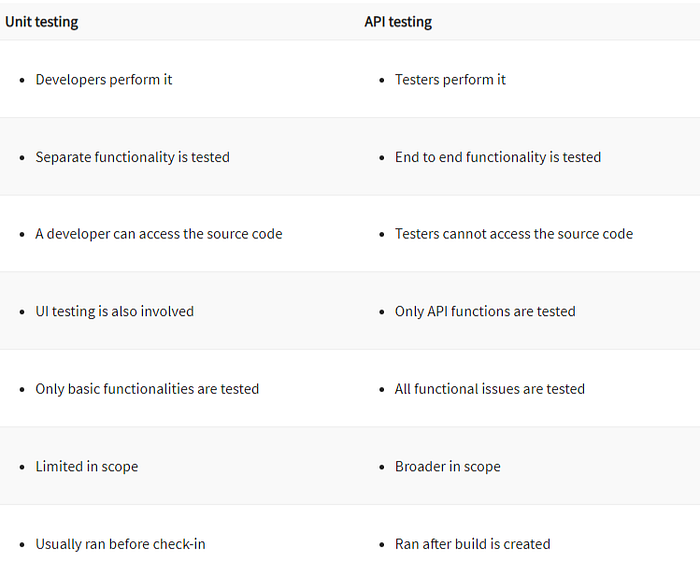Click 'Testers cannot access the source code'

pos(514,234)
